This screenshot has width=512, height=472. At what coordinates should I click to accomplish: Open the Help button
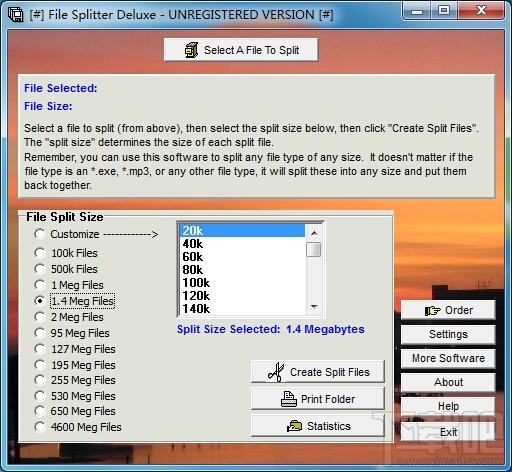coord(448,406)
